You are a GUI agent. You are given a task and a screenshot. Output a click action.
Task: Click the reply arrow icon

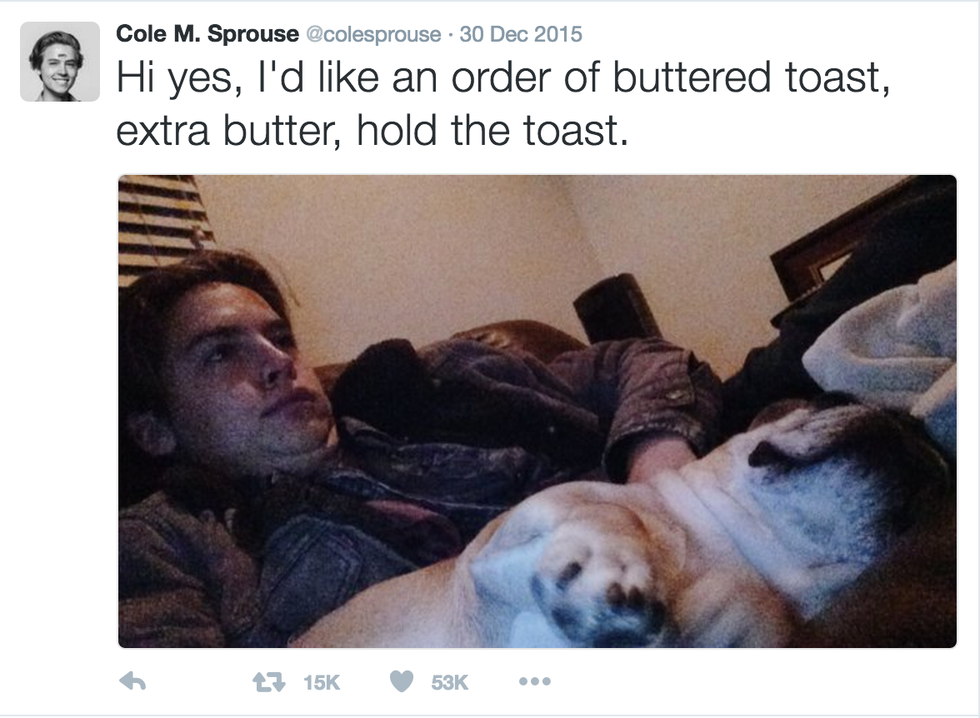point(132,682)
